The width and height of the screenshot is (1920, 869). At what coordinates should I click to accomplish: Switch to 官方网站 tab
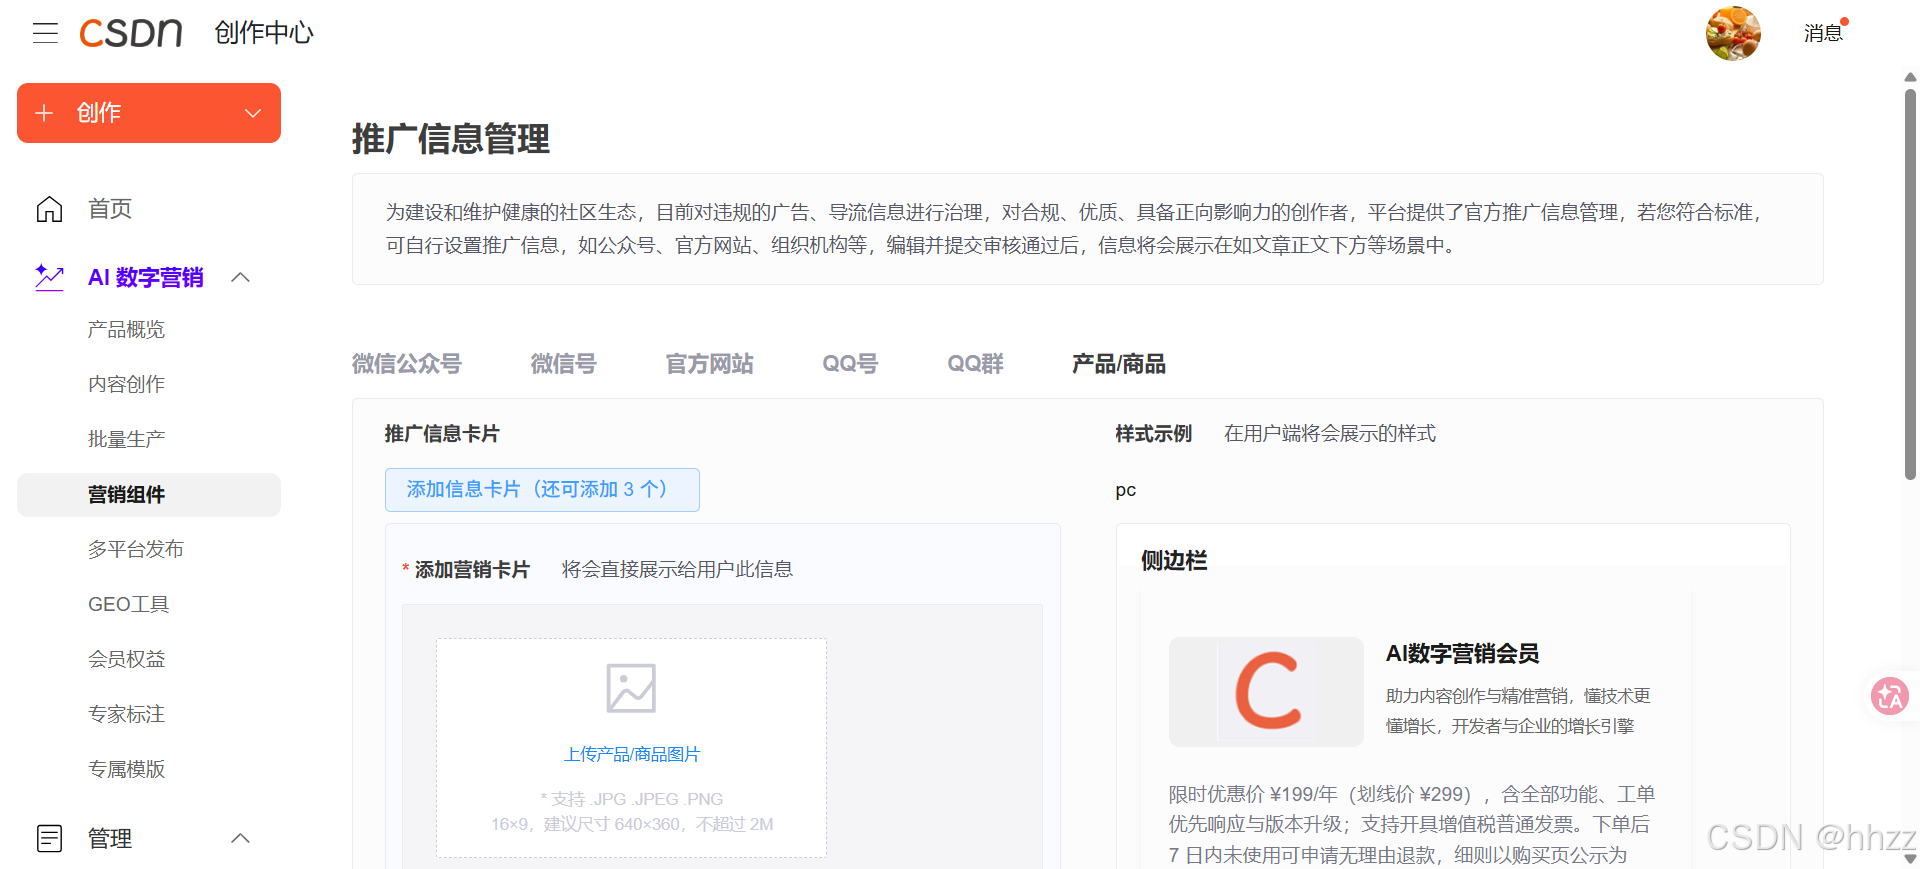[710, 364]
